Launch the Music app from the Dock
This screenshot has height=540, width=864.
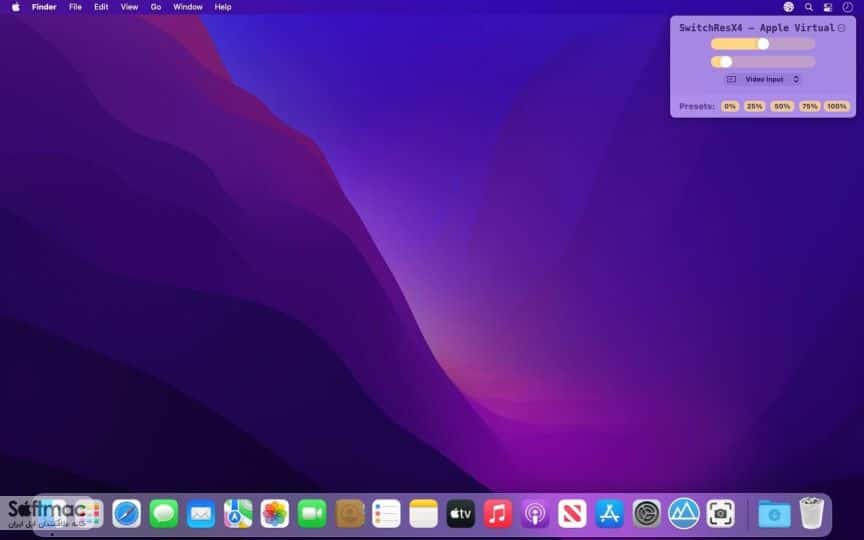tap(498, 514)
